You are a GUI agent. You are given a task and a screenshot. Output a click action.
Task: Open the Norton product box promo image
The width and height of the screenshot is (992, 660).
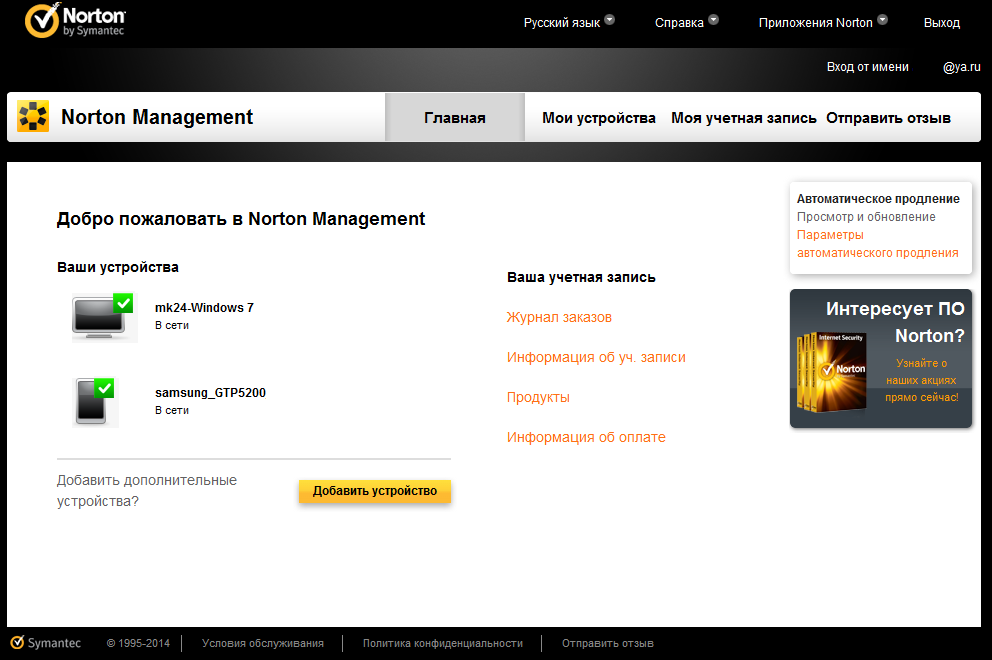(831, 372)
